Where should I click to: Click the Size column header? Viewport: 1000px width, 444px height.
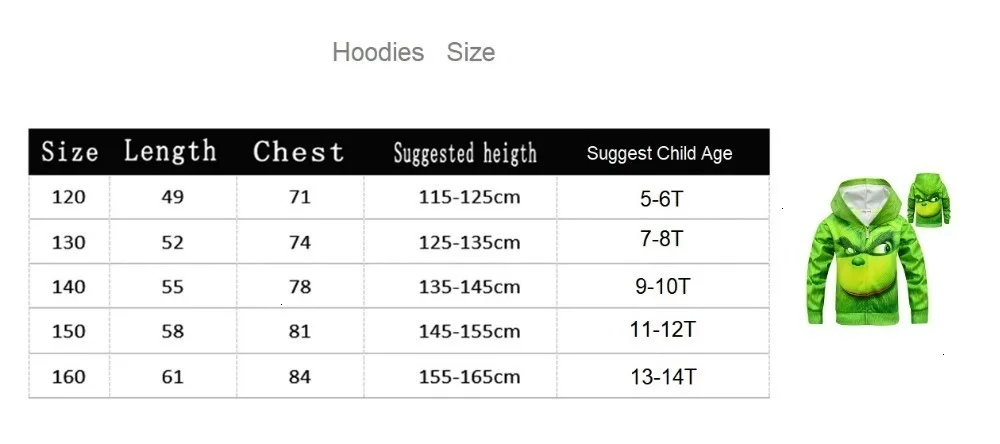(x=70, y=152)
